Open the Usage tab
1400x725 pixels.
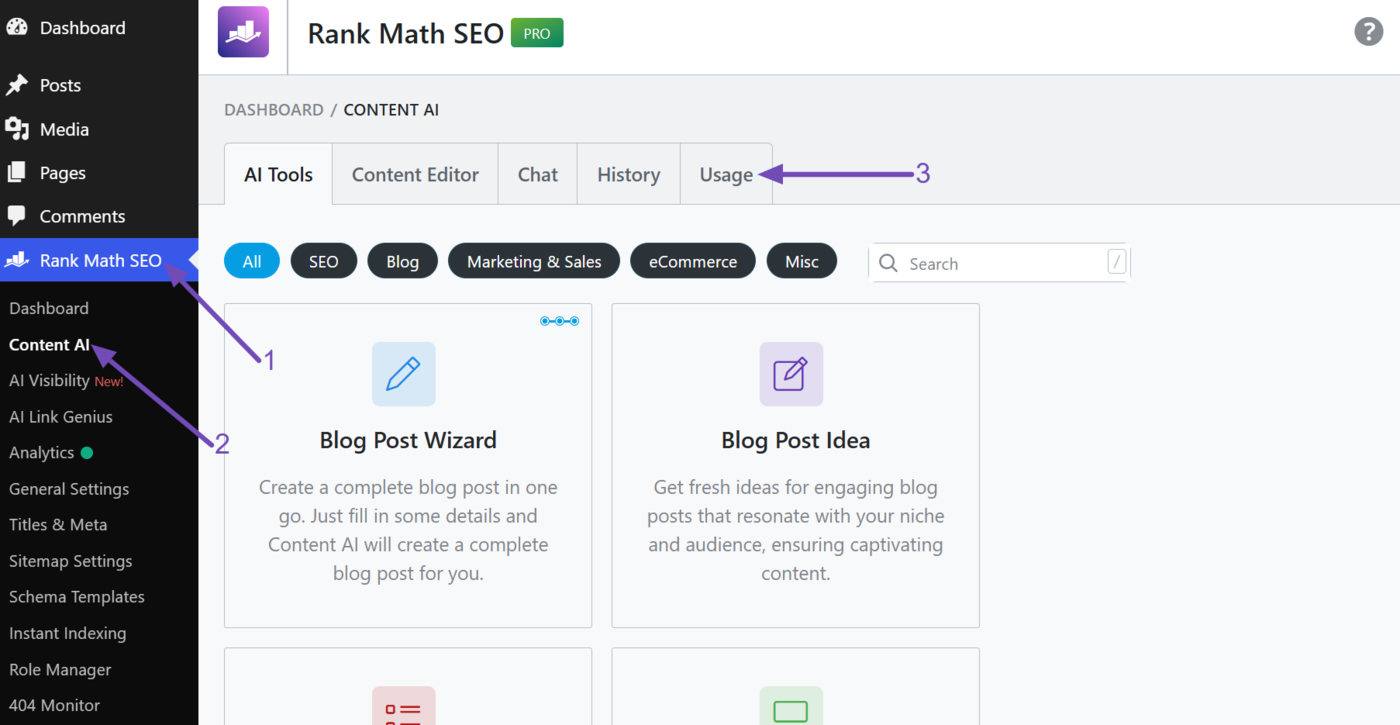[726, 174]
